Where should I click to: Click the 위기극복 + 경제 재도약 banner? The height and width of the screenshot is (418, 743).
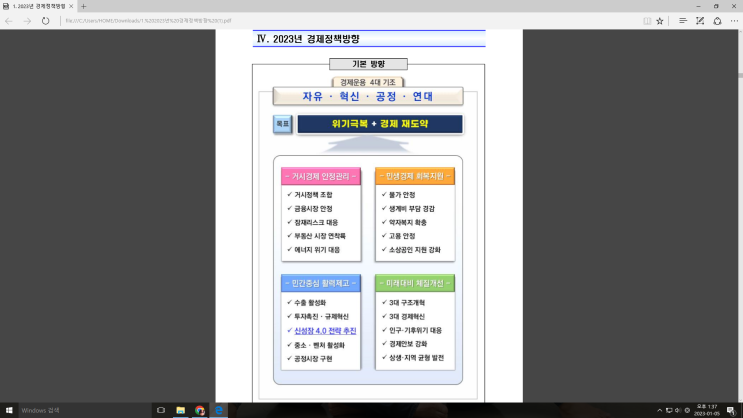(380, 124)
